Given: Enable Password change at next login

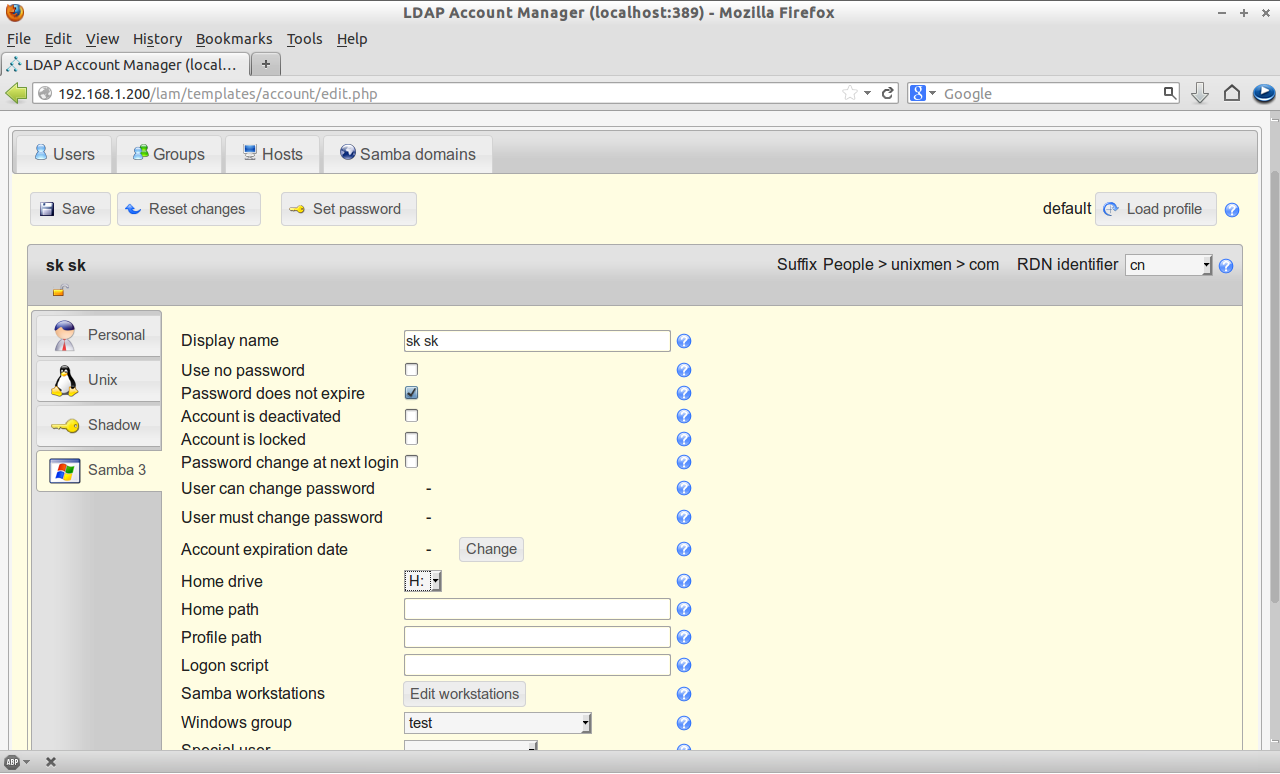Looking at the screenshot, I should [411, 462].
